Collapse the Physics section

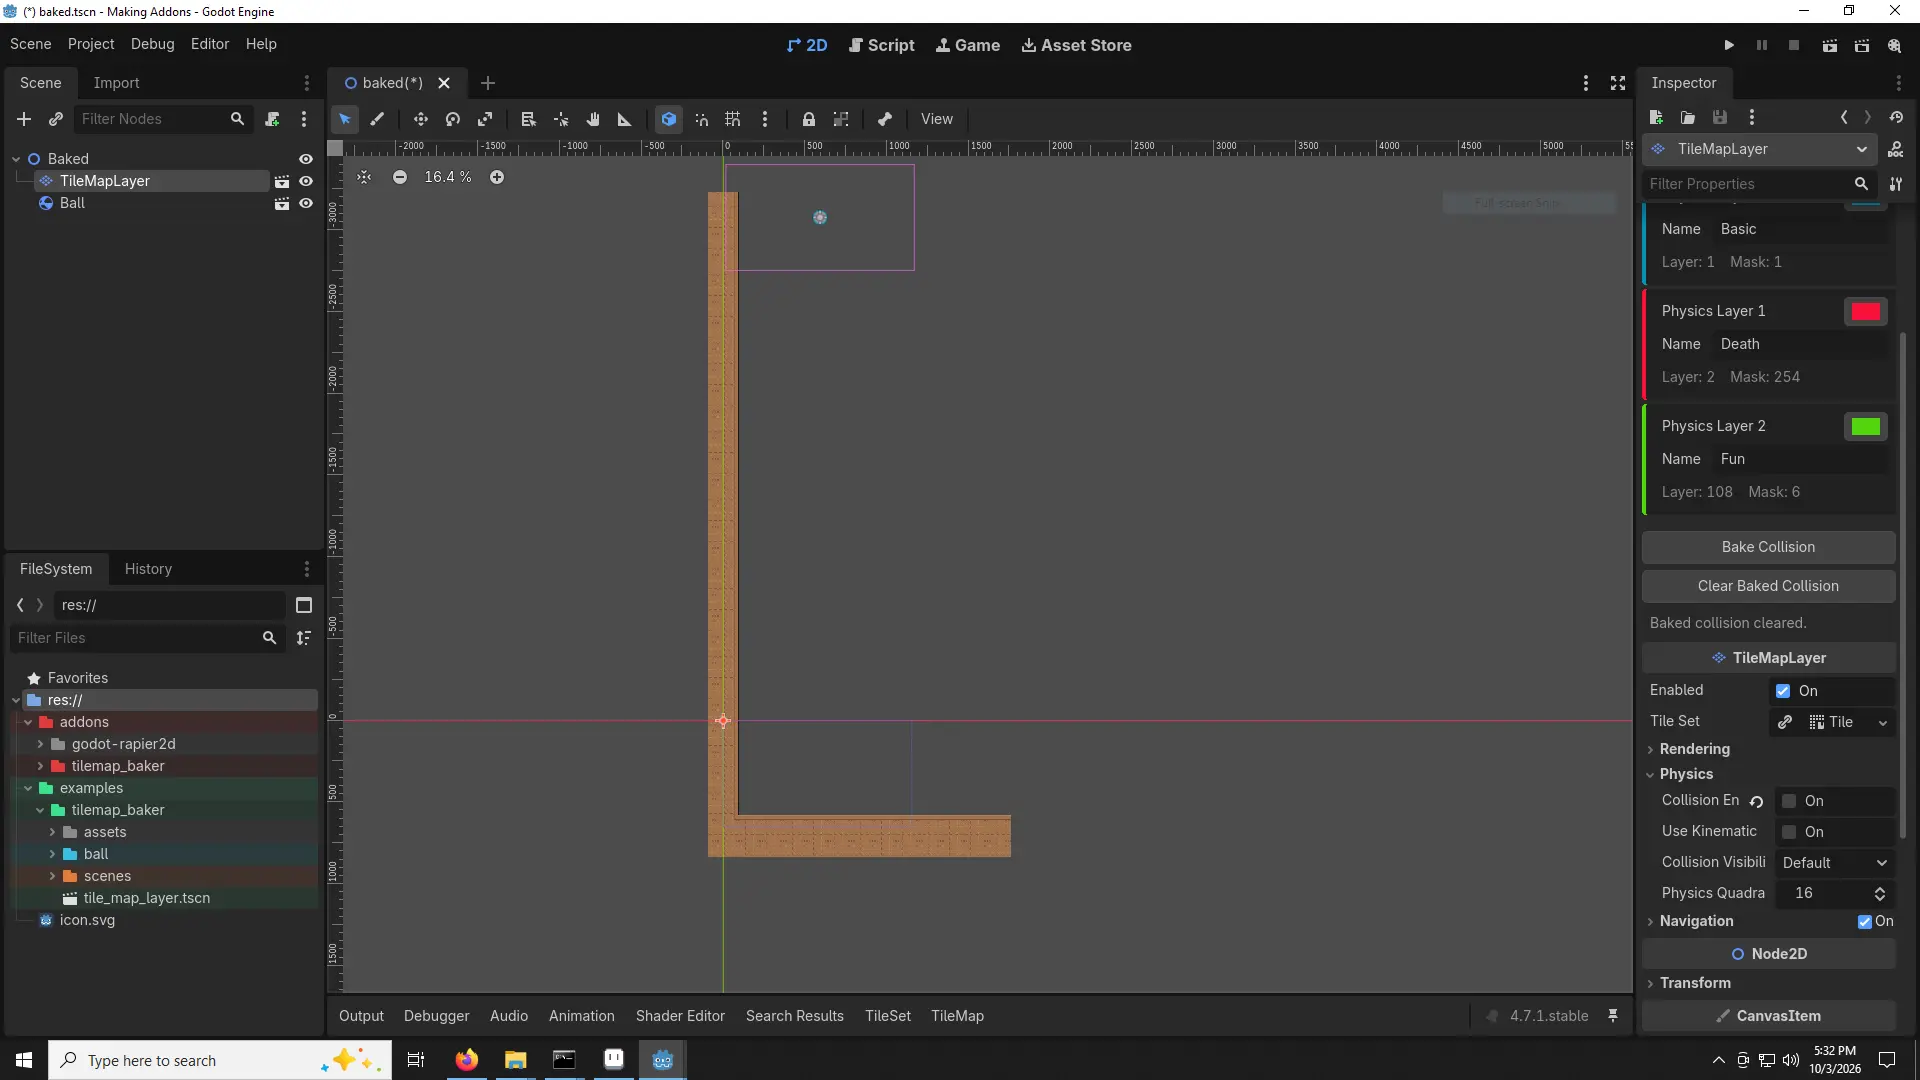click(x=1686, y=774)
